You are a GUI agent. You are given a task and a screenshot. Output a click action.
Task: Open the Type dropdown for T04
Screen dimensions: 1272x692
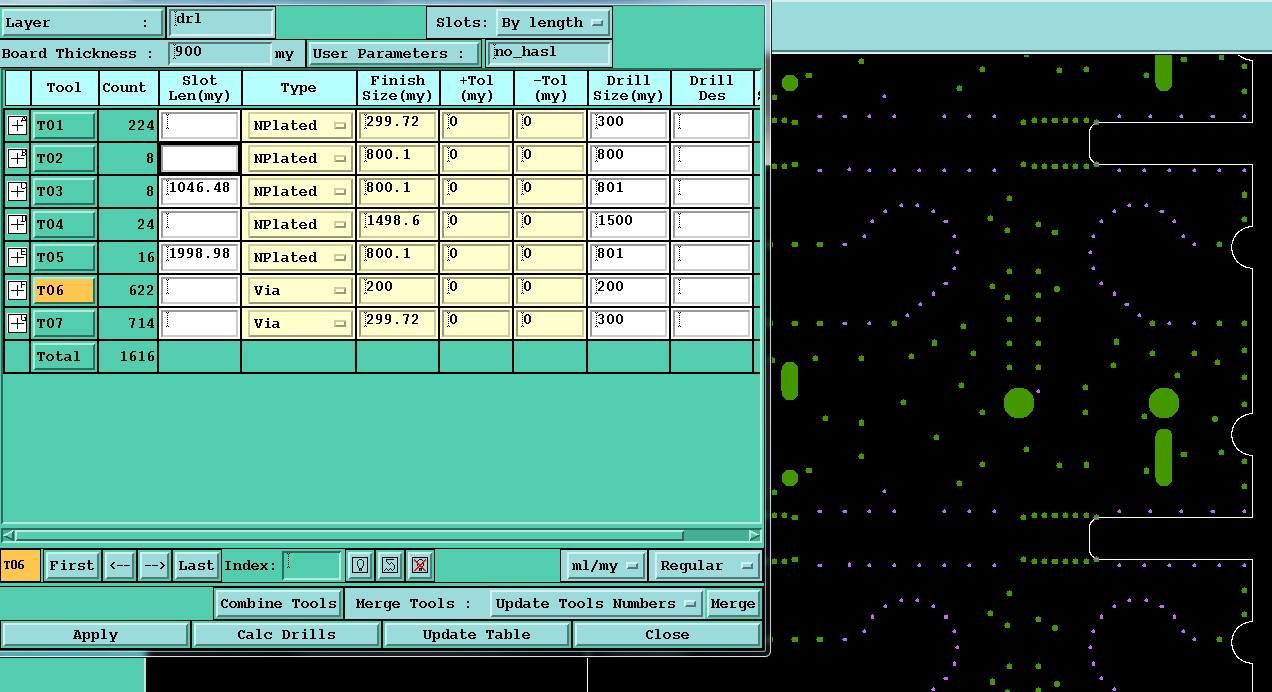tap(300, 224)
